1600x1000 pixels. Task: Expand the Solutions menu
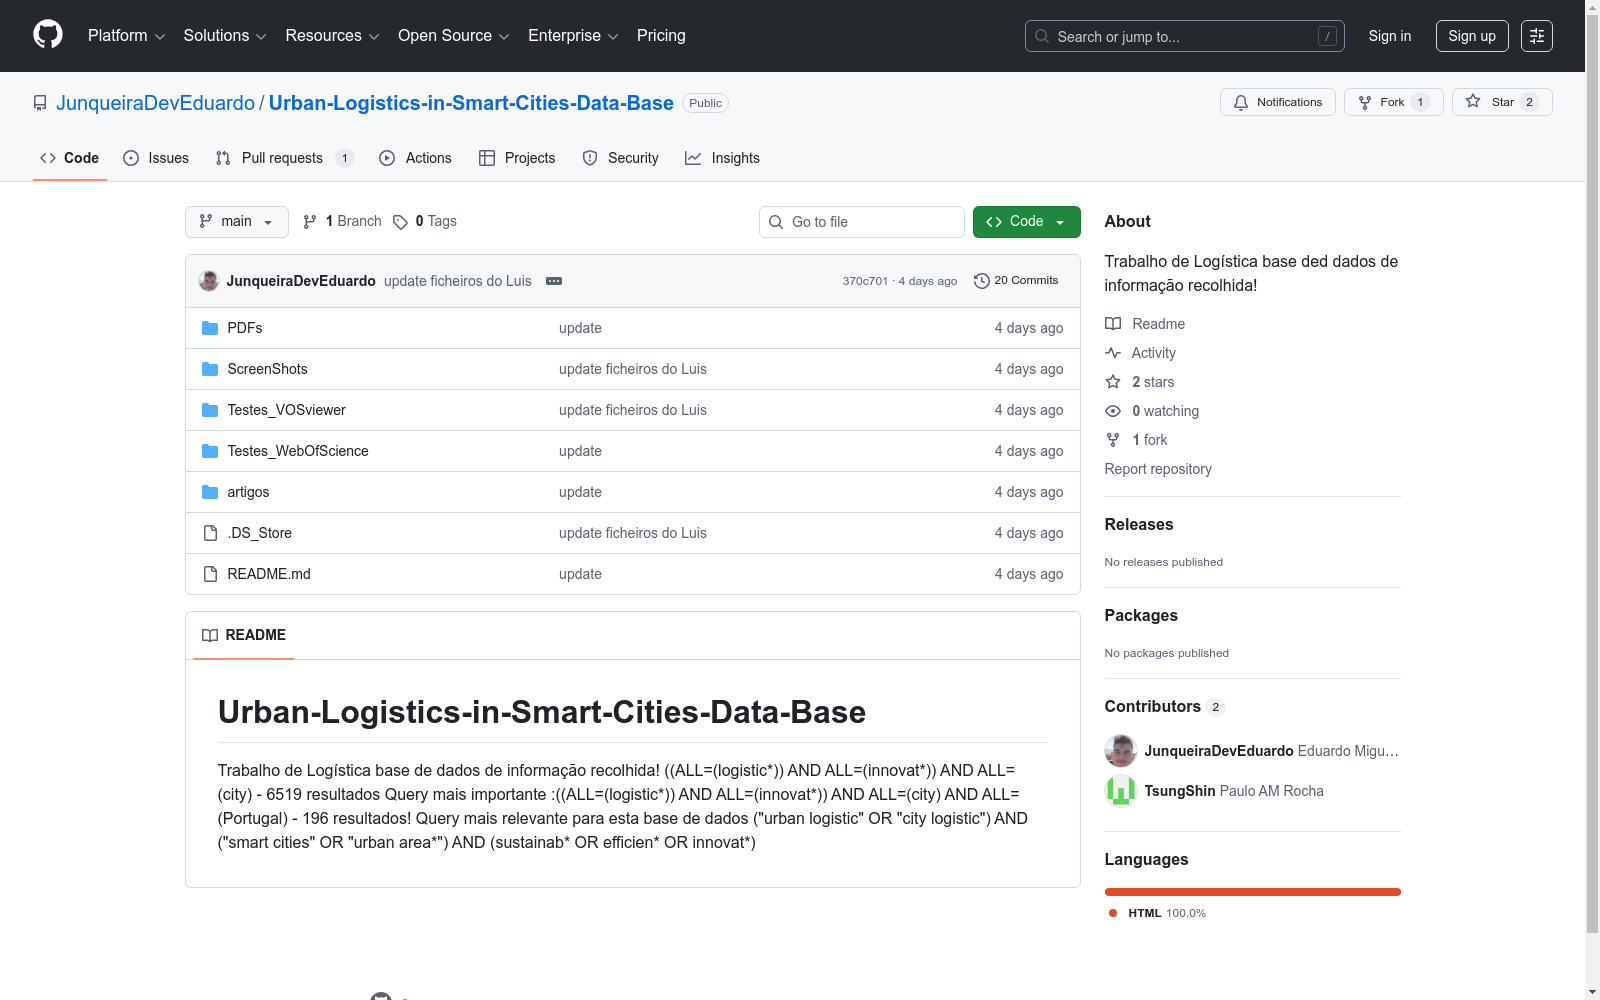pos(225,36)
